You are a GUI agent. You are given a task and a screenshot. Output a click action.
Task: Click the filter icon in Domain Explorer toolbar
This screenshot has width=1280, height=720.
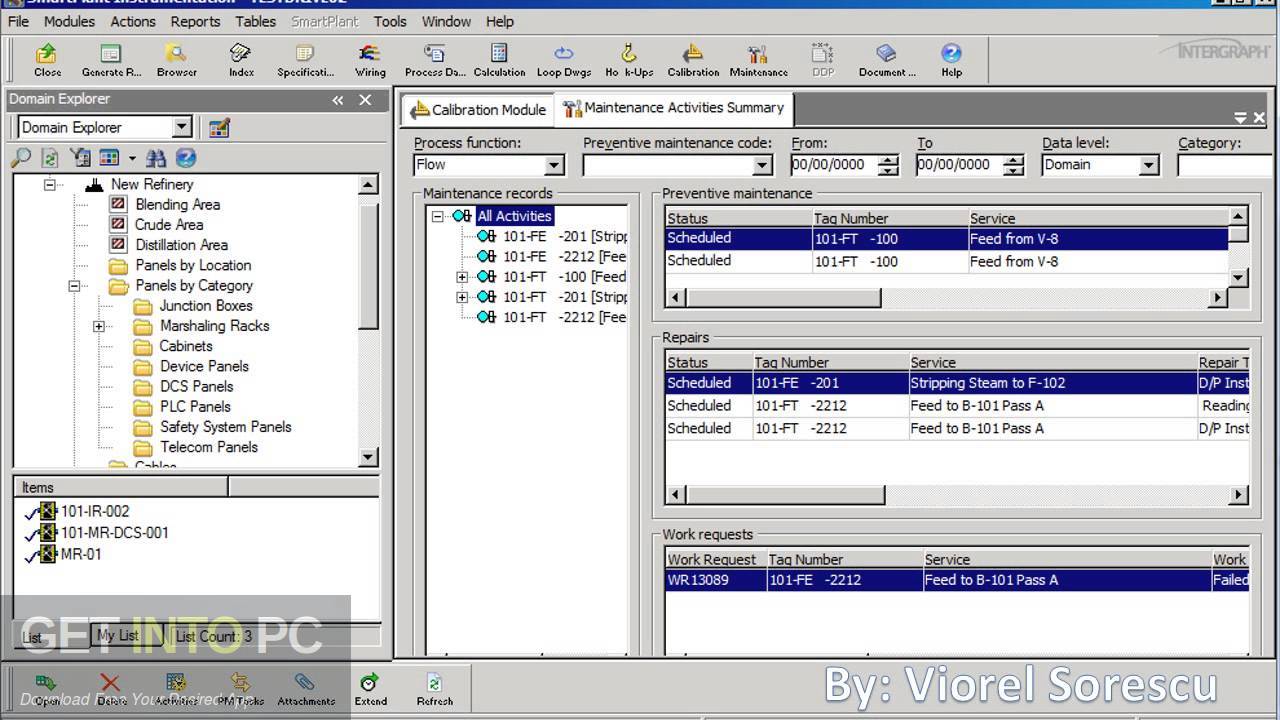[80, 158]
